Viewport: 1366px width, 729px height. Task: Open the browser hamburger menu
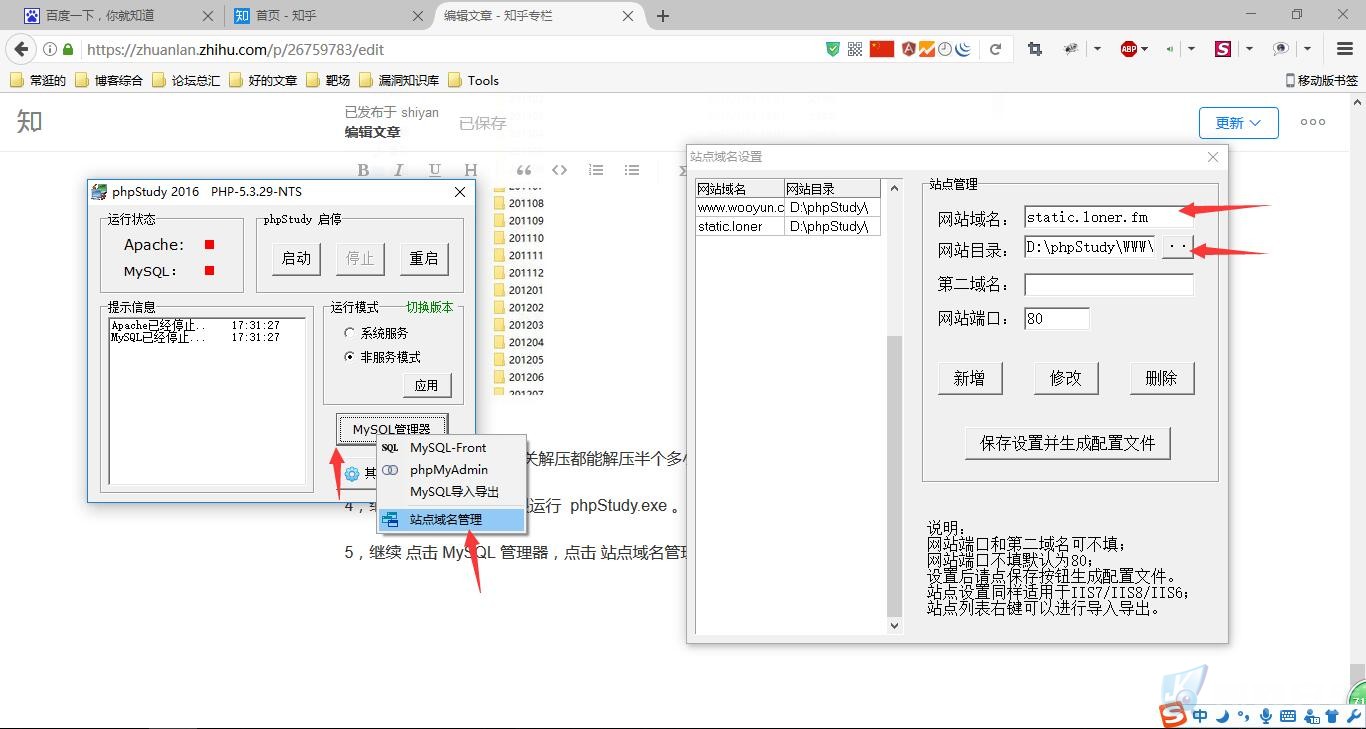[x=1345, y=49]
